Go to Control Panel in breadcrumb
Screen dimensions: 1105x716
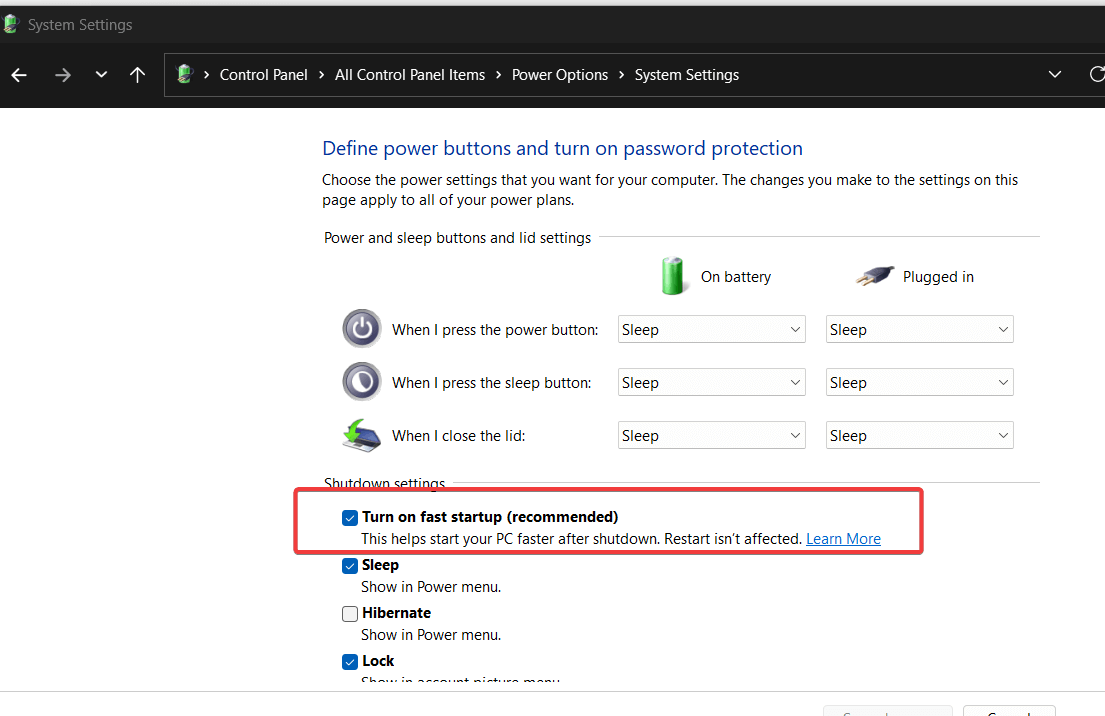pos(263,75)
